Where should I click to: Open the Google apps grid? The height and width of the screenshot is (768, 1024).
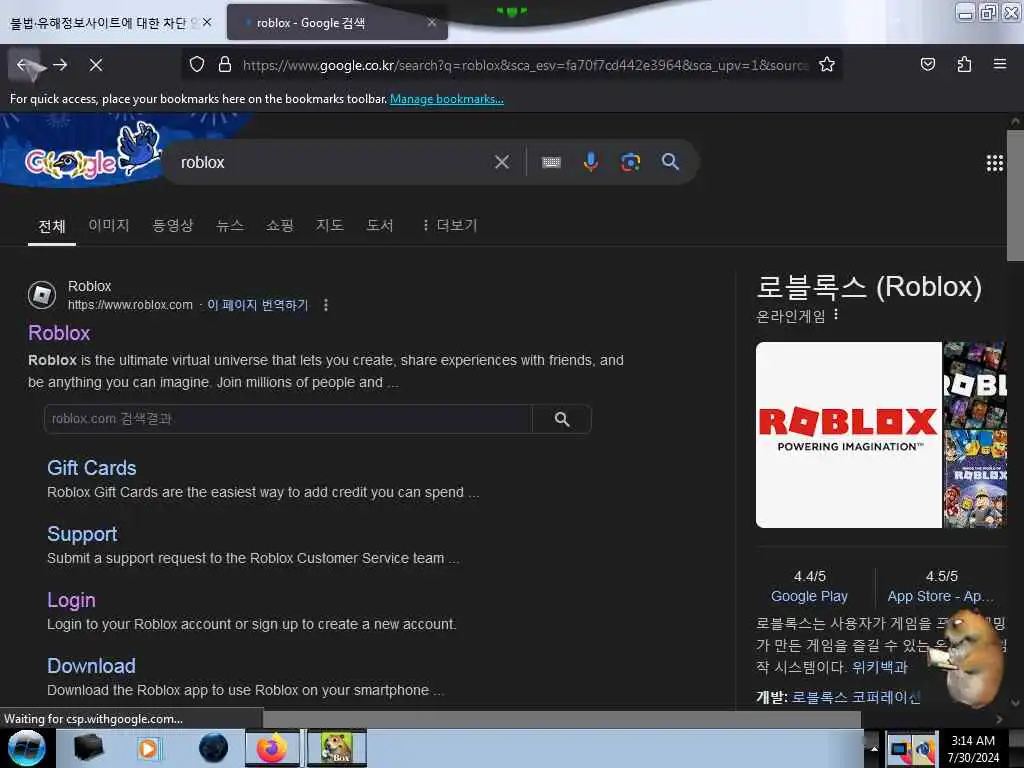(x=994, y=163)
